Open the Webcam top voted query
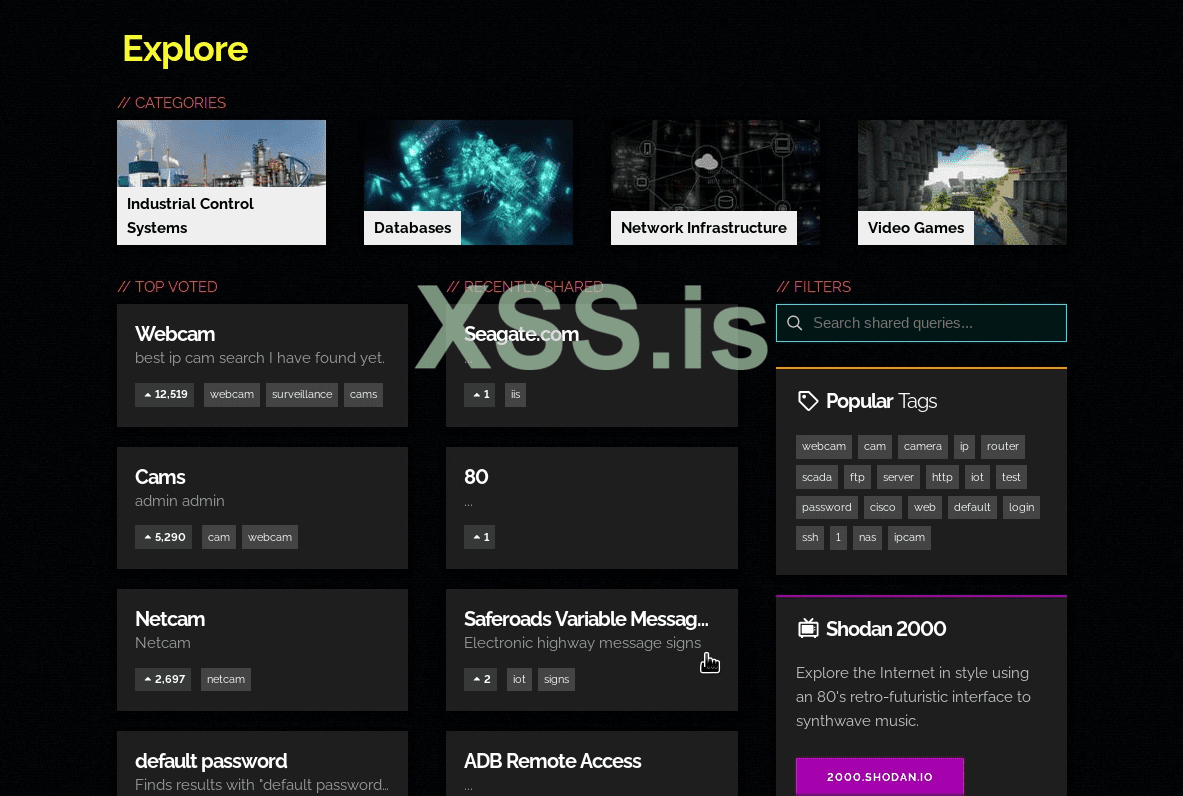1183x796 pixels. [175, 334]
